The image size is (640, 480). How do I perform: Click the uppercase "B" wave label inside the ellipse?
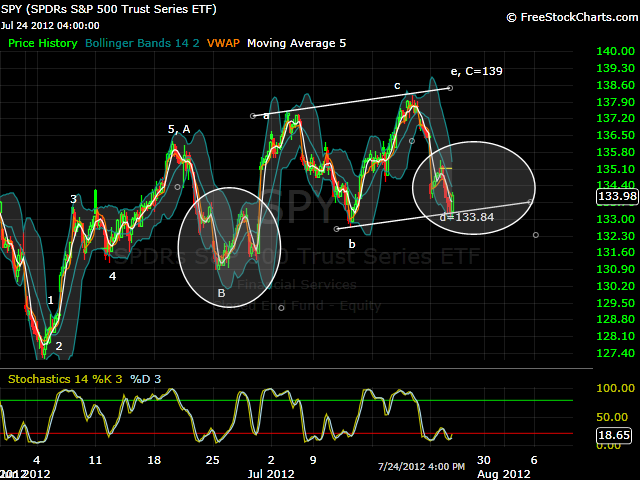[x=221, y=293]
